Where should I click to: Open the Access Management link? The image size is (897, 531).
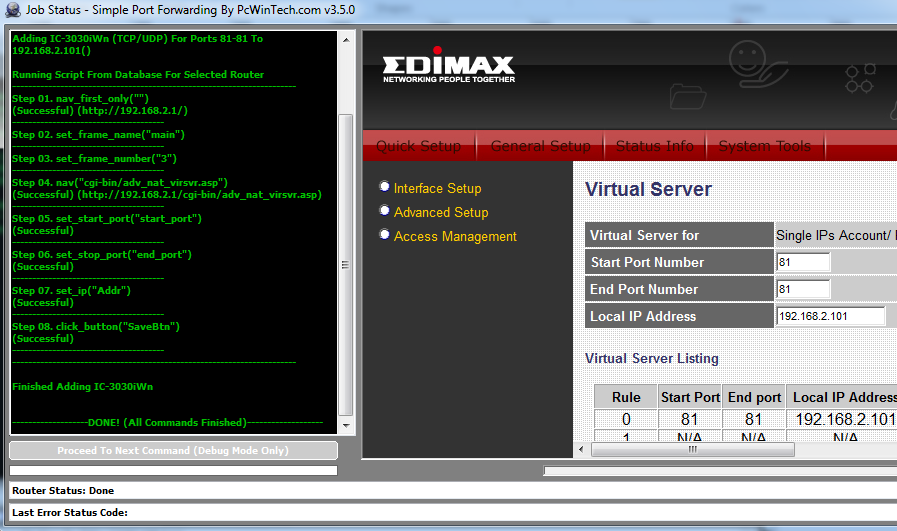tap(455, 236)
